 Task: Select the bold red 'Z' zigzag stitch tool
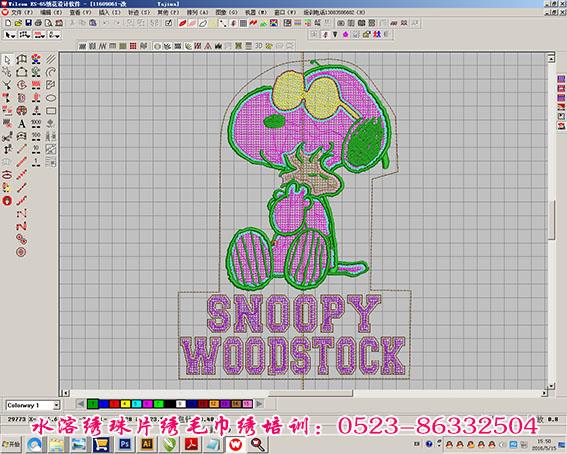click(21, 226)
